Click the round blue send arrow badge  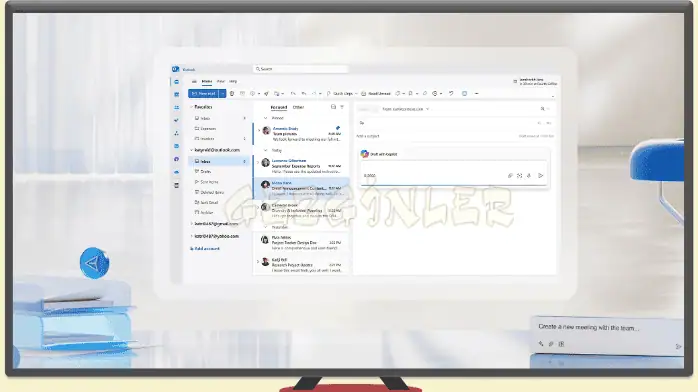[x=94, y=263]
